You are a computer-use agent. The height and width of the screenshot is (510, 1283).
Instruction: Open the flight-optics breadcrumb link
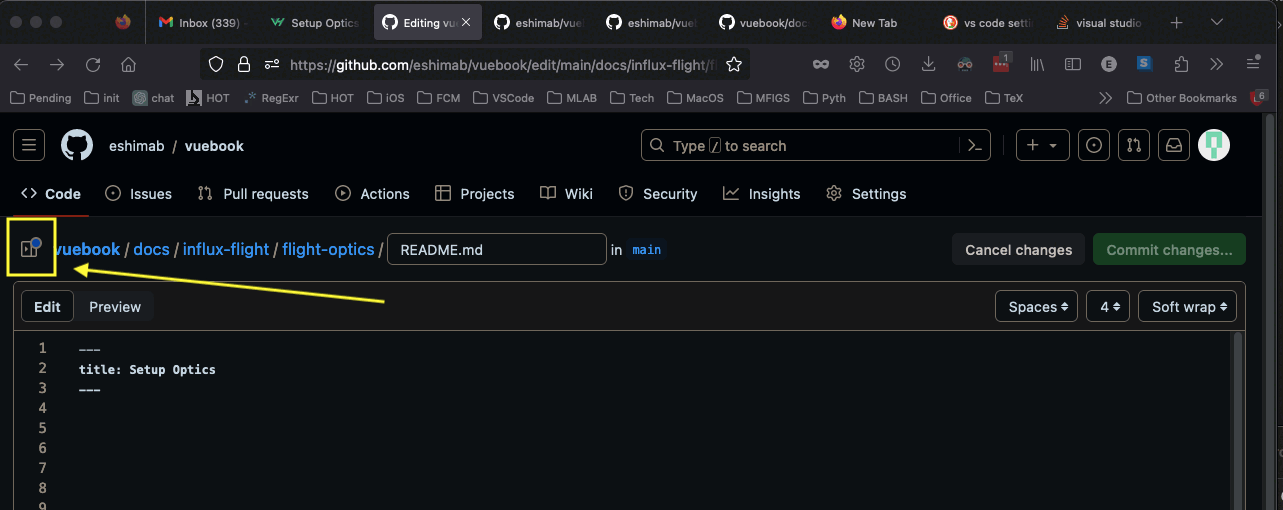pyautogui.click(x=328, y=249)
